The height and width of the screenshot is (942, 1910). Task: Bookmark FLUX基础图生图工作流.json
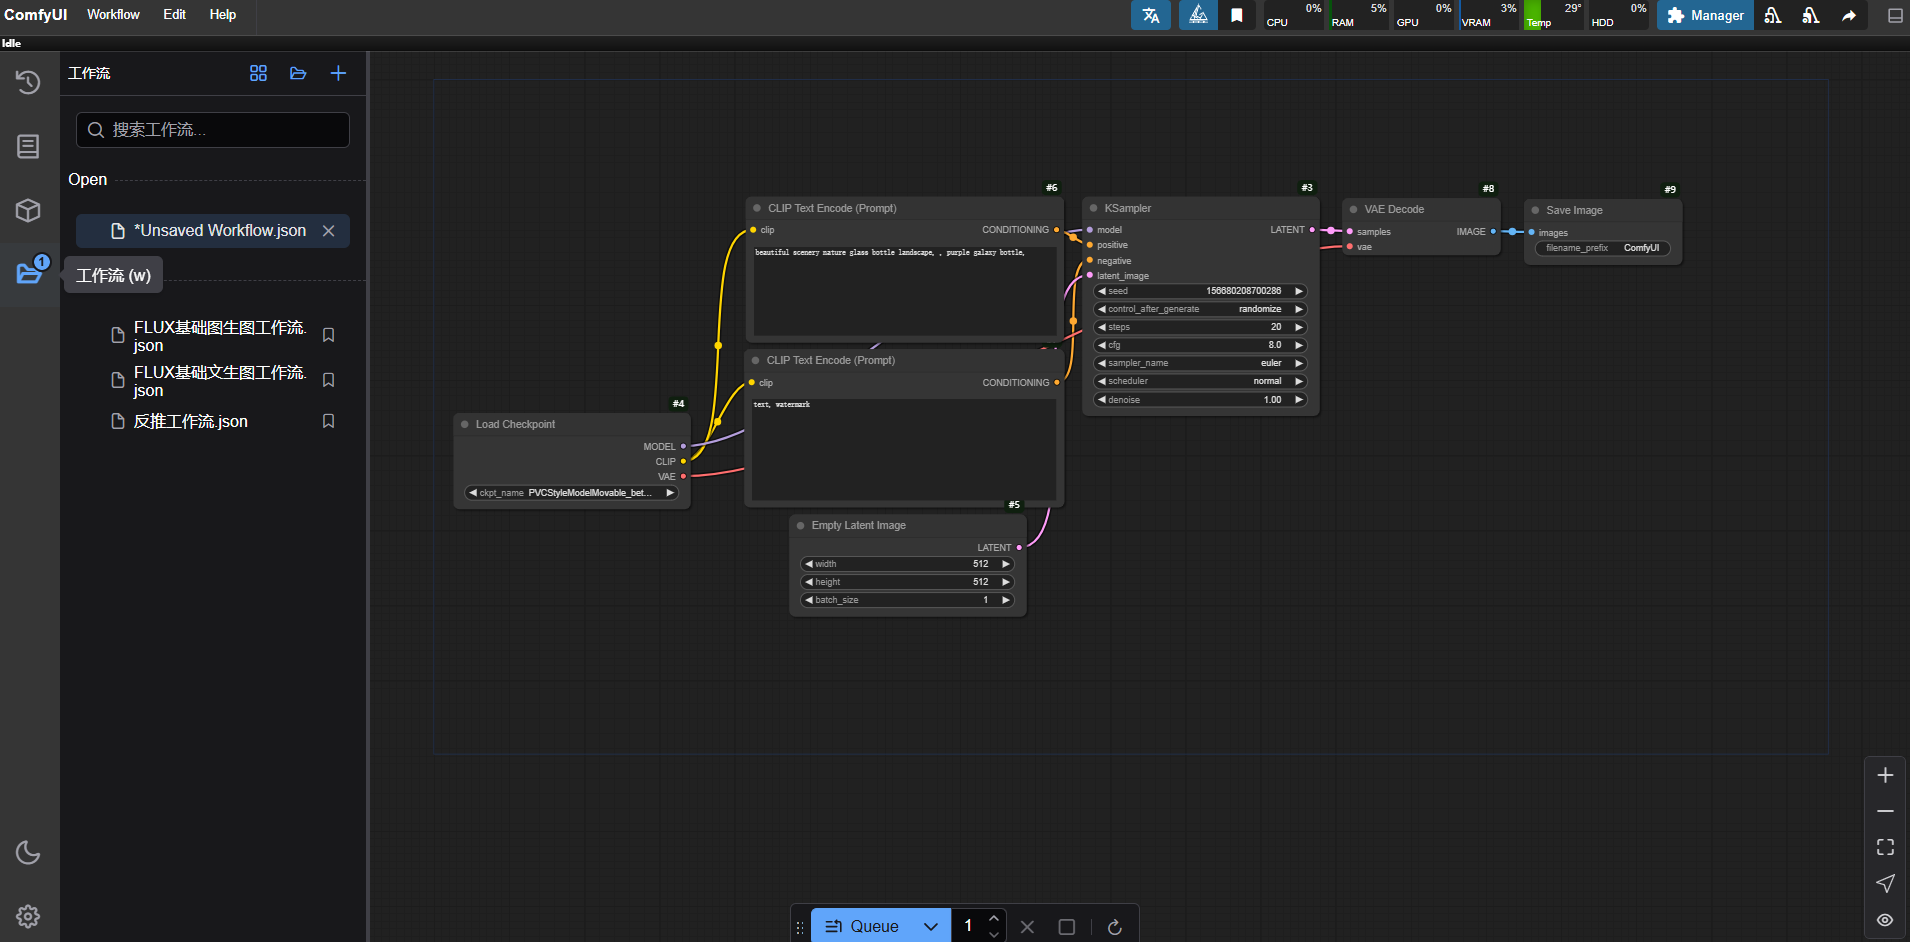pos(328,335)
